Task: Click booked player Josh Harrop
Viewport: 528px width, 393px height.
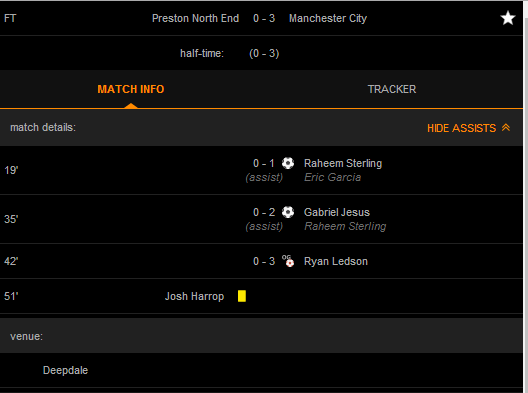Action: pyautogui.click(x=194, y=296)
